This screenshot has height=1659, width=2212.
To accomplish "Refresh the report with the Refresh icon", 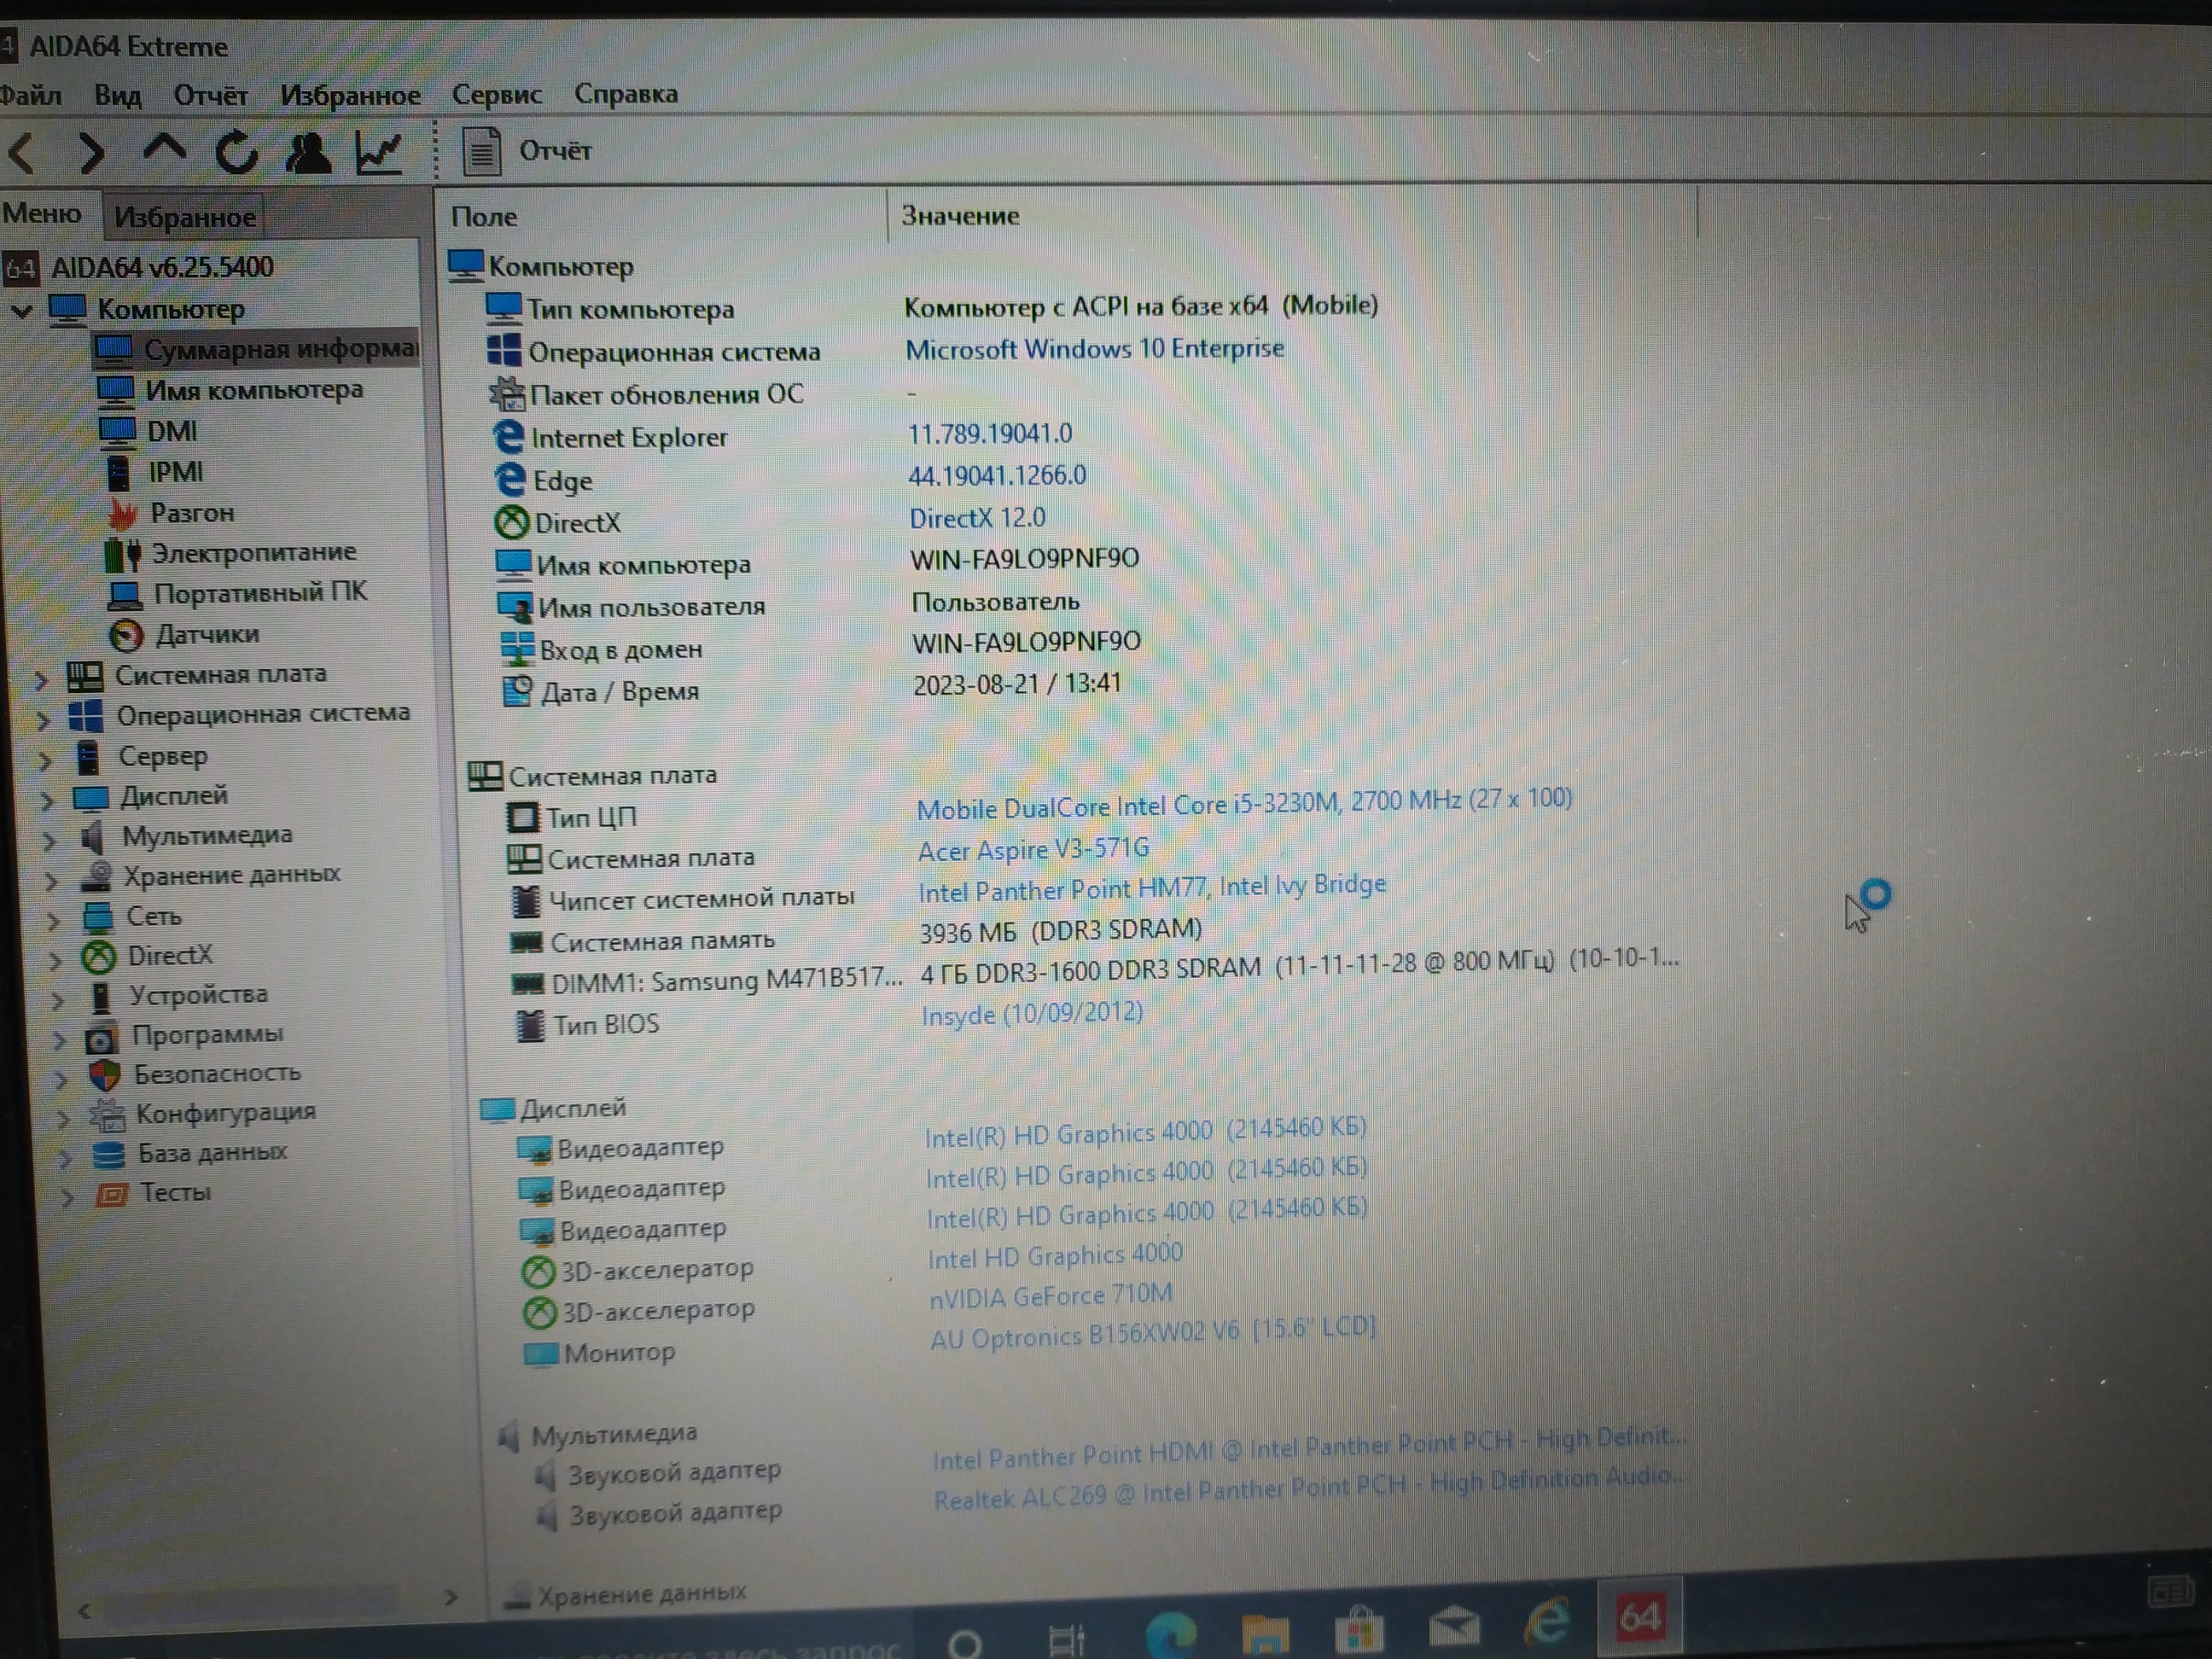I will click(236, 152).
